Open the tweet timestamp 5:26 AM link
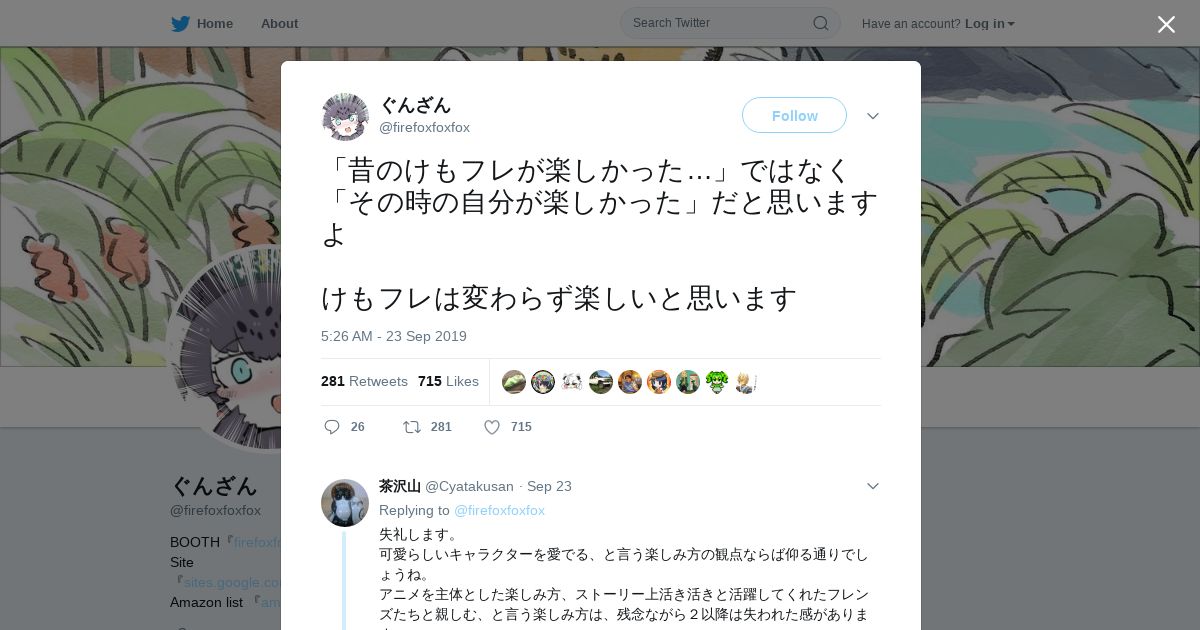The height and width of the screenshot is (630, 1200). (394, 336)
